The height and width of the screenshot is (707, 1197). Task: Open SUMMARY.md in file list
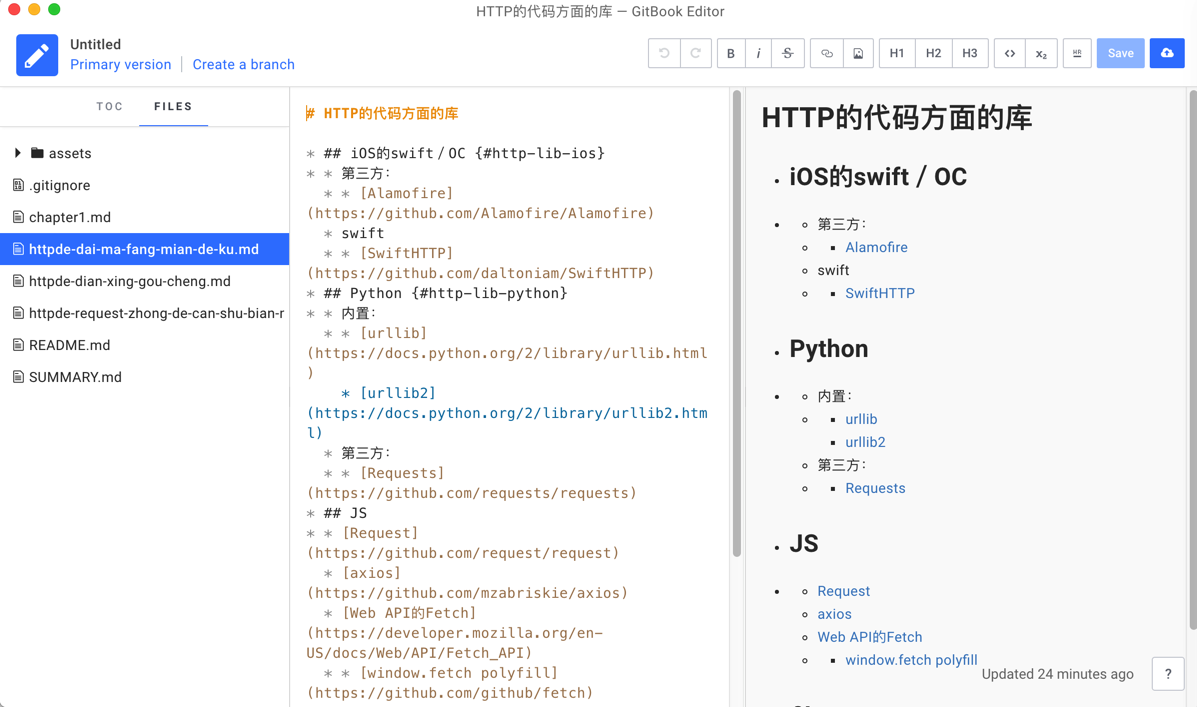click(x=75, y=377)
